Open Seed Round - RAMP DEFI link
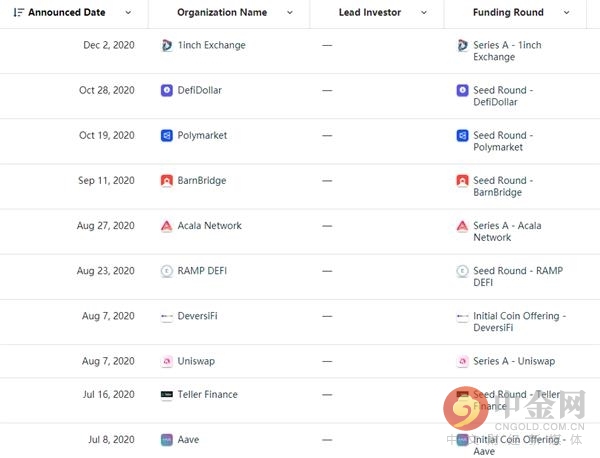Viewport: 600px width, 458px height. 518,277
